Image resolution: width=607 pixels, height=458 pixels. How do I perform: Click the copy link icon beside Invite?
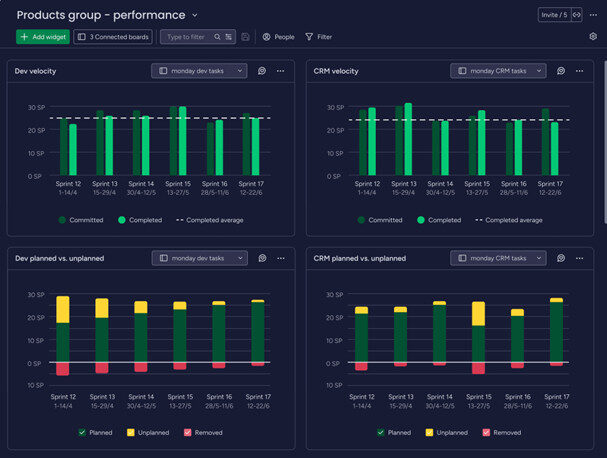(x=576, y=15)
